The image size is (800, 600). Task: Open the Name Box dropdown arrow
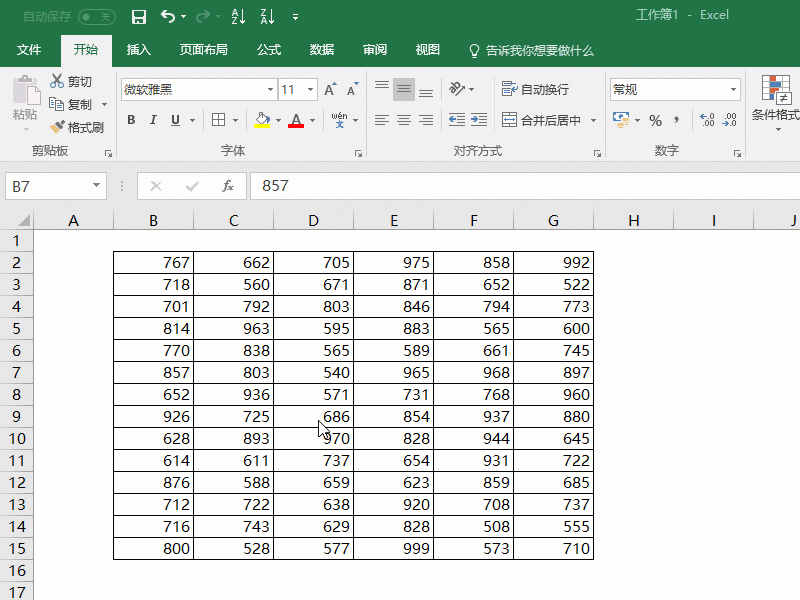[97, 186]
